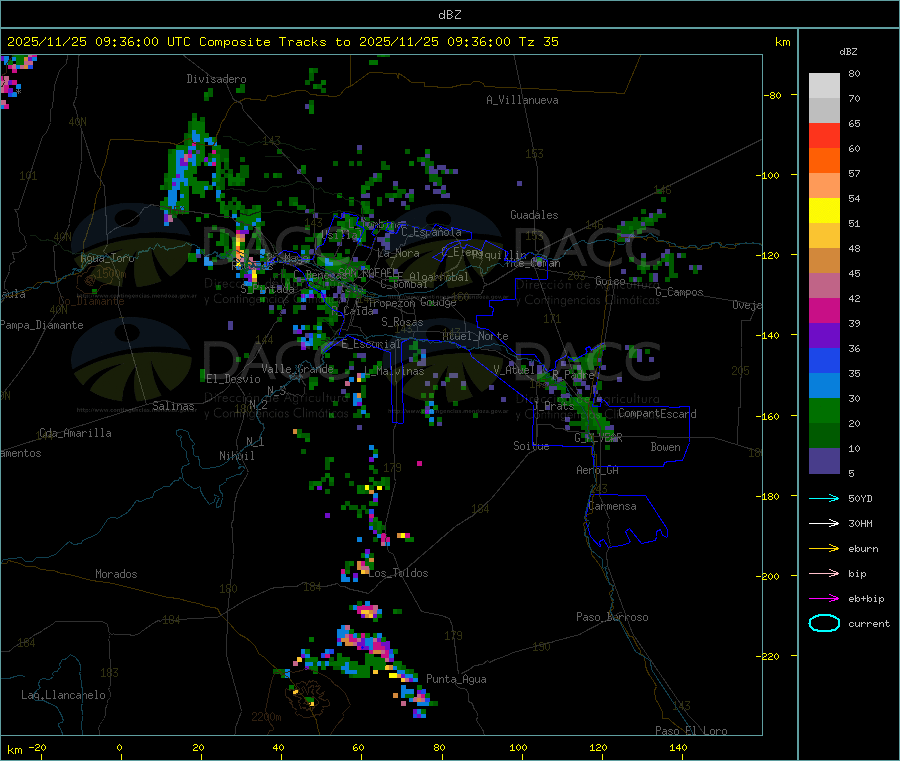The height and width of the screenshot is (761, 900).
Task: Select the red 60-65 dBZ swatch
Action: click(824, 135)
